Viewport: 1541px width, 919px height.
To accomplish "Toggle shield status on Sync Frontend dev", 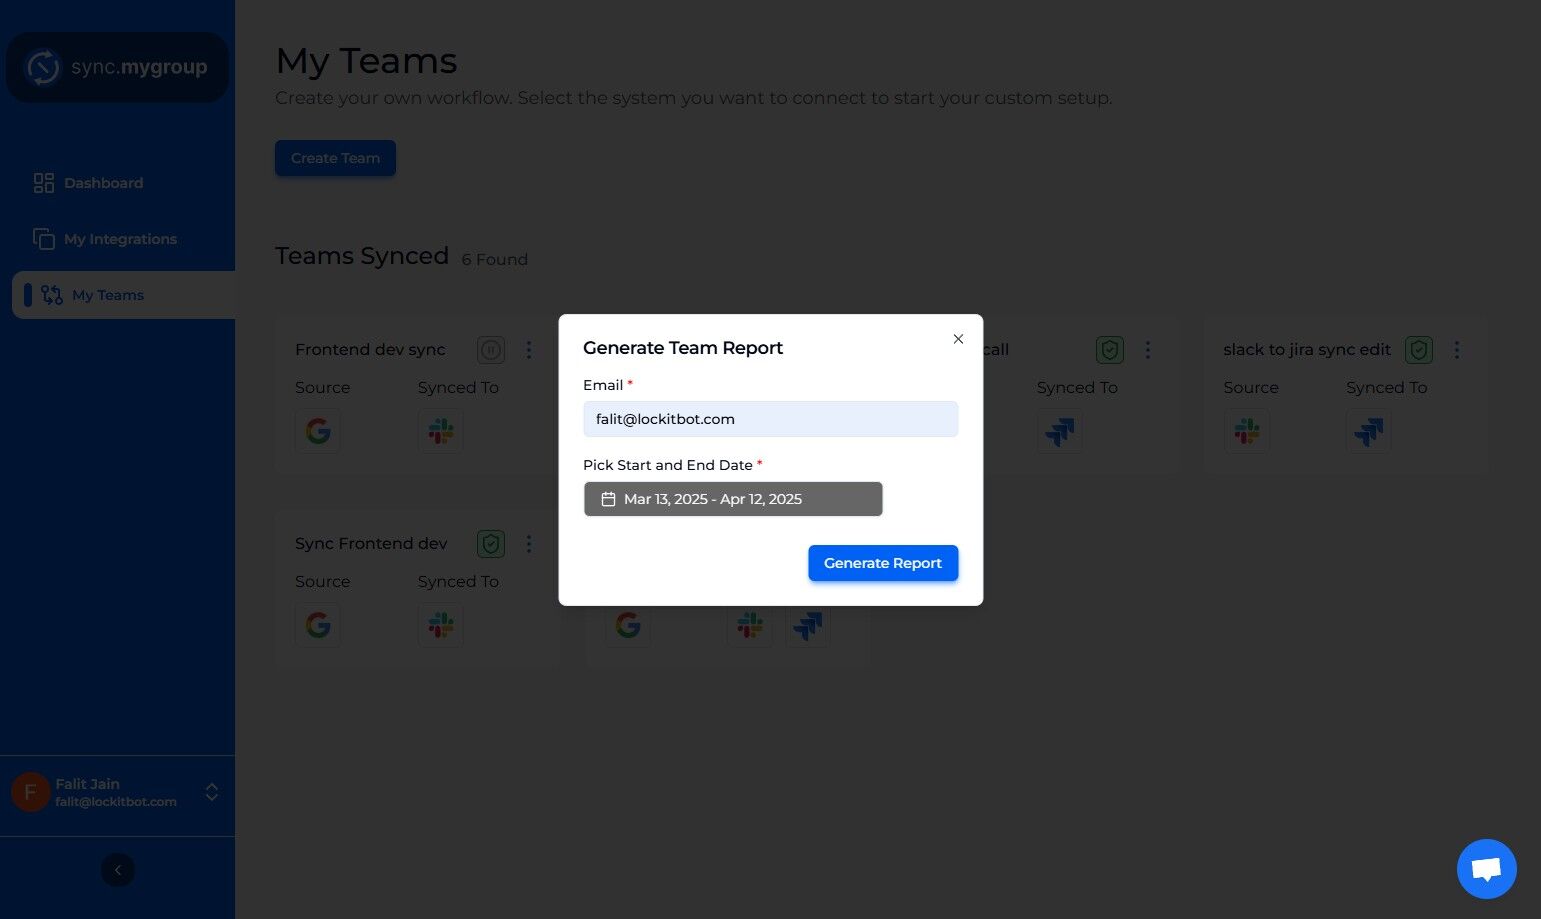I will point(491,544).
